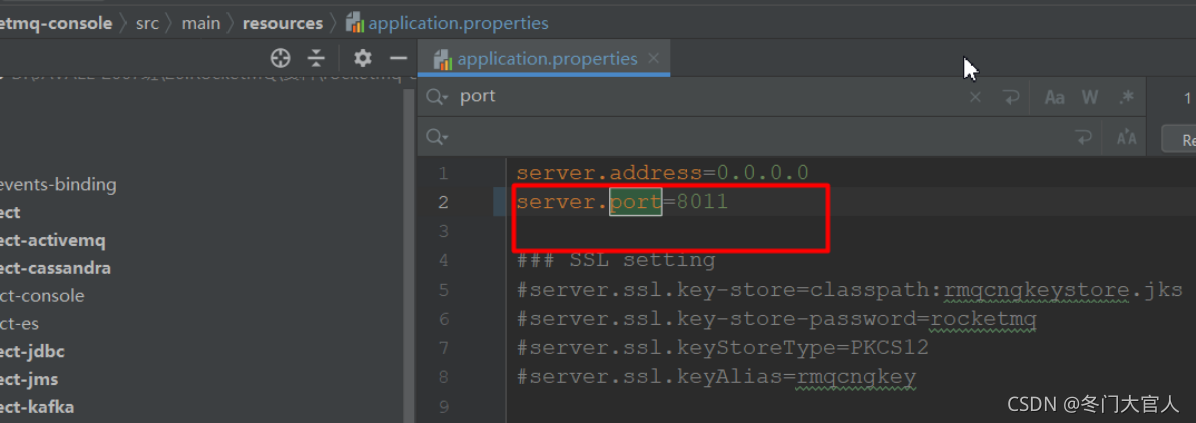
Task: Click the locate/select opened file target icon
Action: click(281, 58)
